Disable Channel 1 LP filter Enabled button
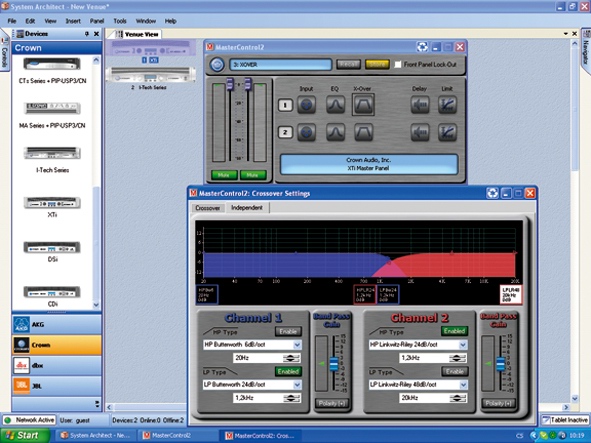Image resolution: width=591 pixels, height=443 pixels. 288,371
